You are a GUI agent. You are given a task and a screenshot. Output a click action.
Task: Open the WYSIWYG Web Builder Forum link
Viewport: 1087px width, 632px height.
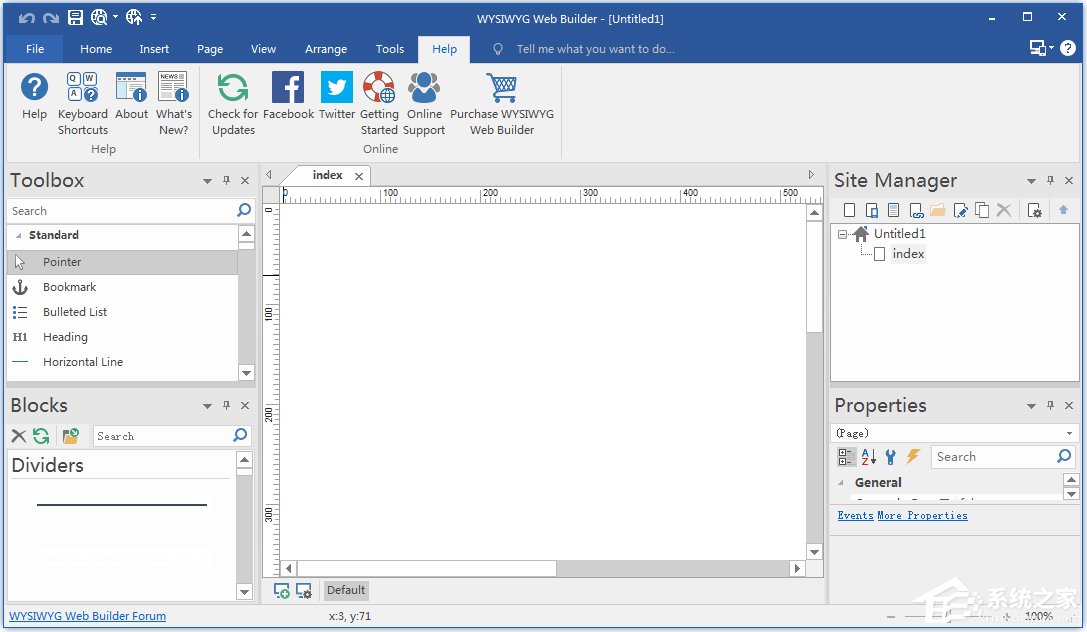coord(88,616)
